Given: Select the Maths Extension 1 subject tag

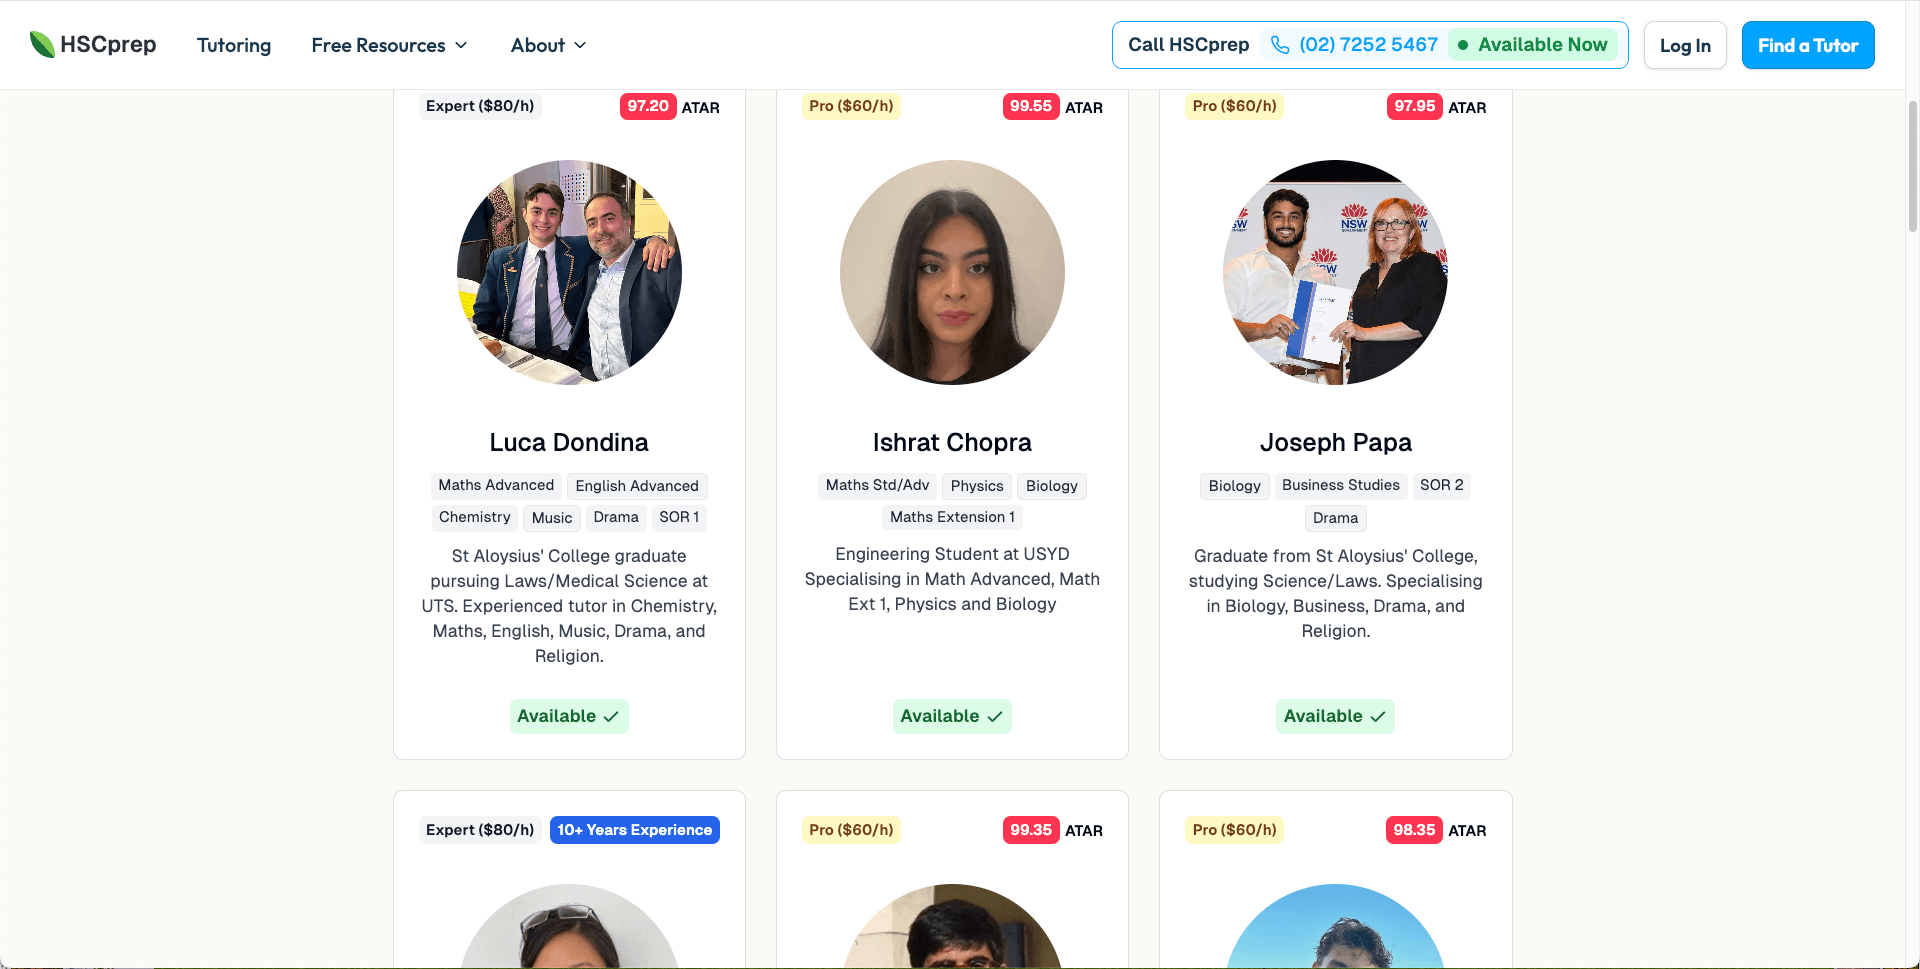Looking at the screenshot, I should 953,517.
